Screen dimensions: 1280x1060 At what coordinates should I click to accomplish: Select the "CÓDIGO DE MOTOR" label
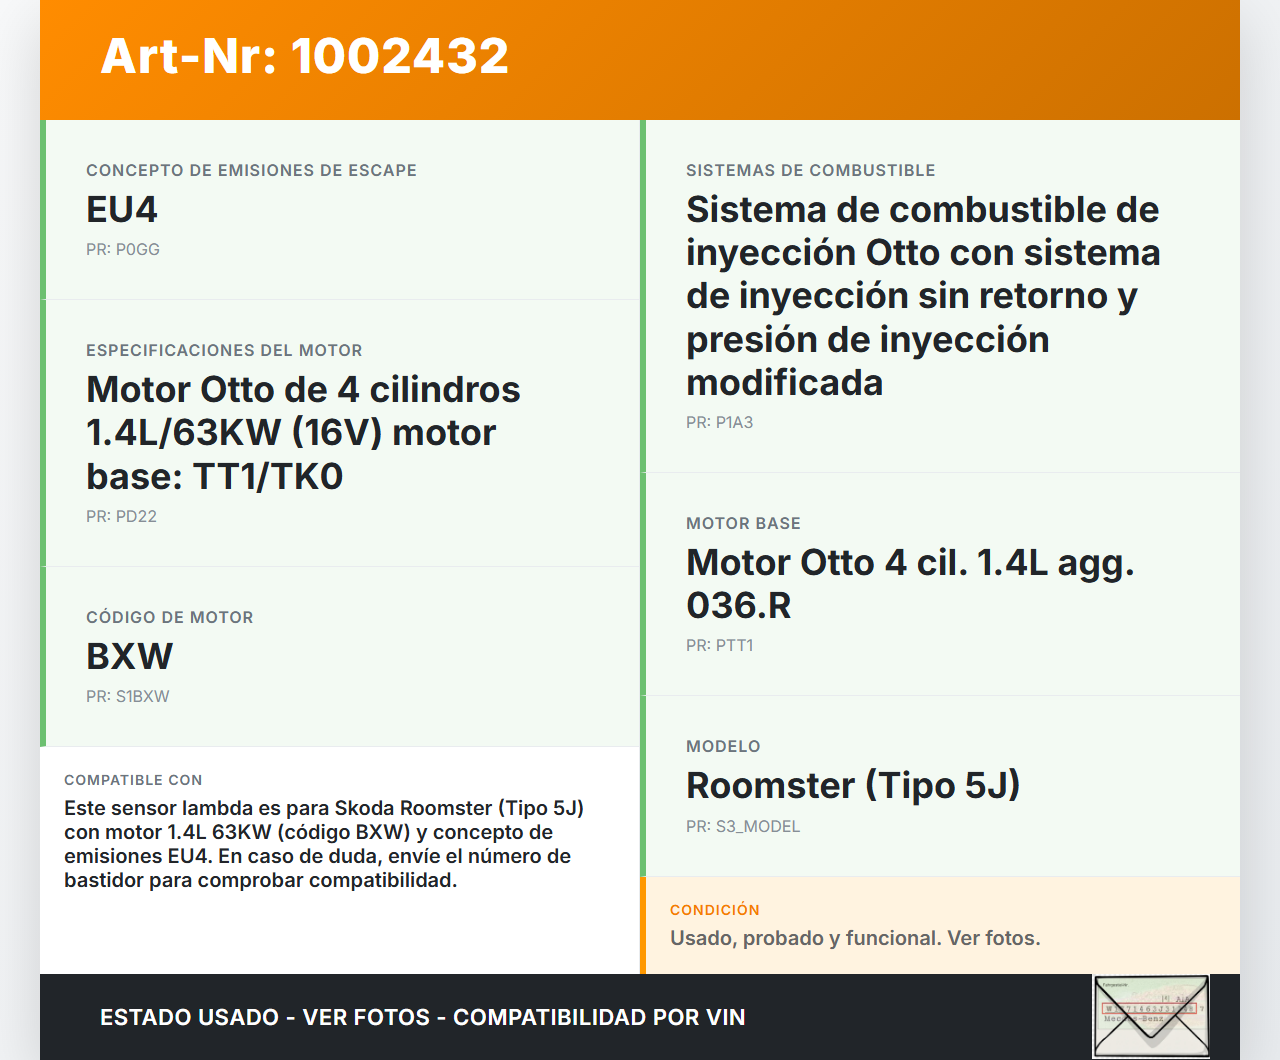170,617
